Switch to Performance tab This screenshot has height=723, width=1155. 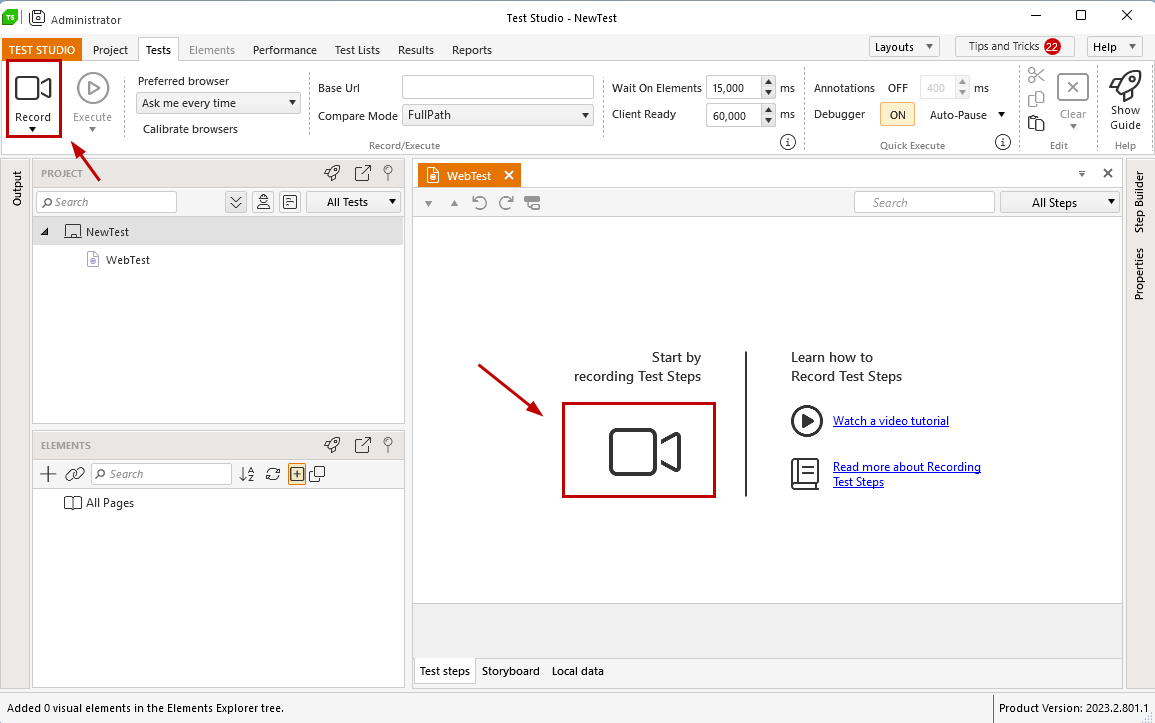[x=284, y=50]
